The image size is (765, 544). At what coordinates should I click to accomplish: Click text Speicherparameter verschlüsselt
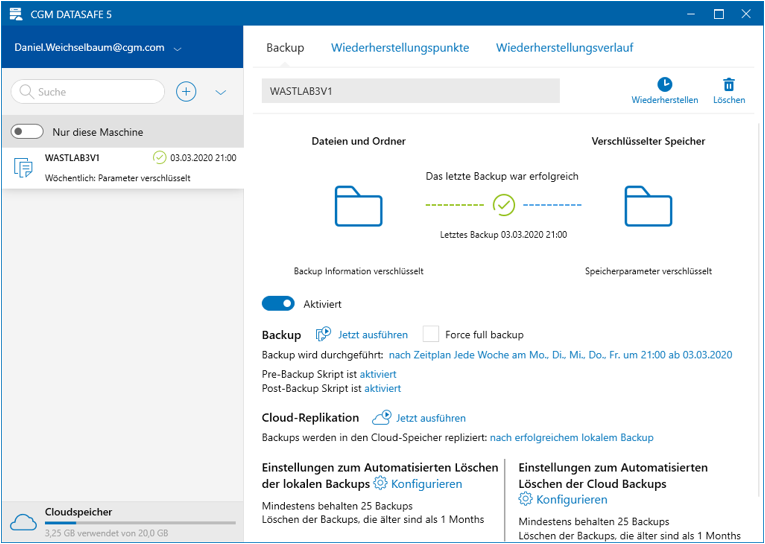click(648, 271)
